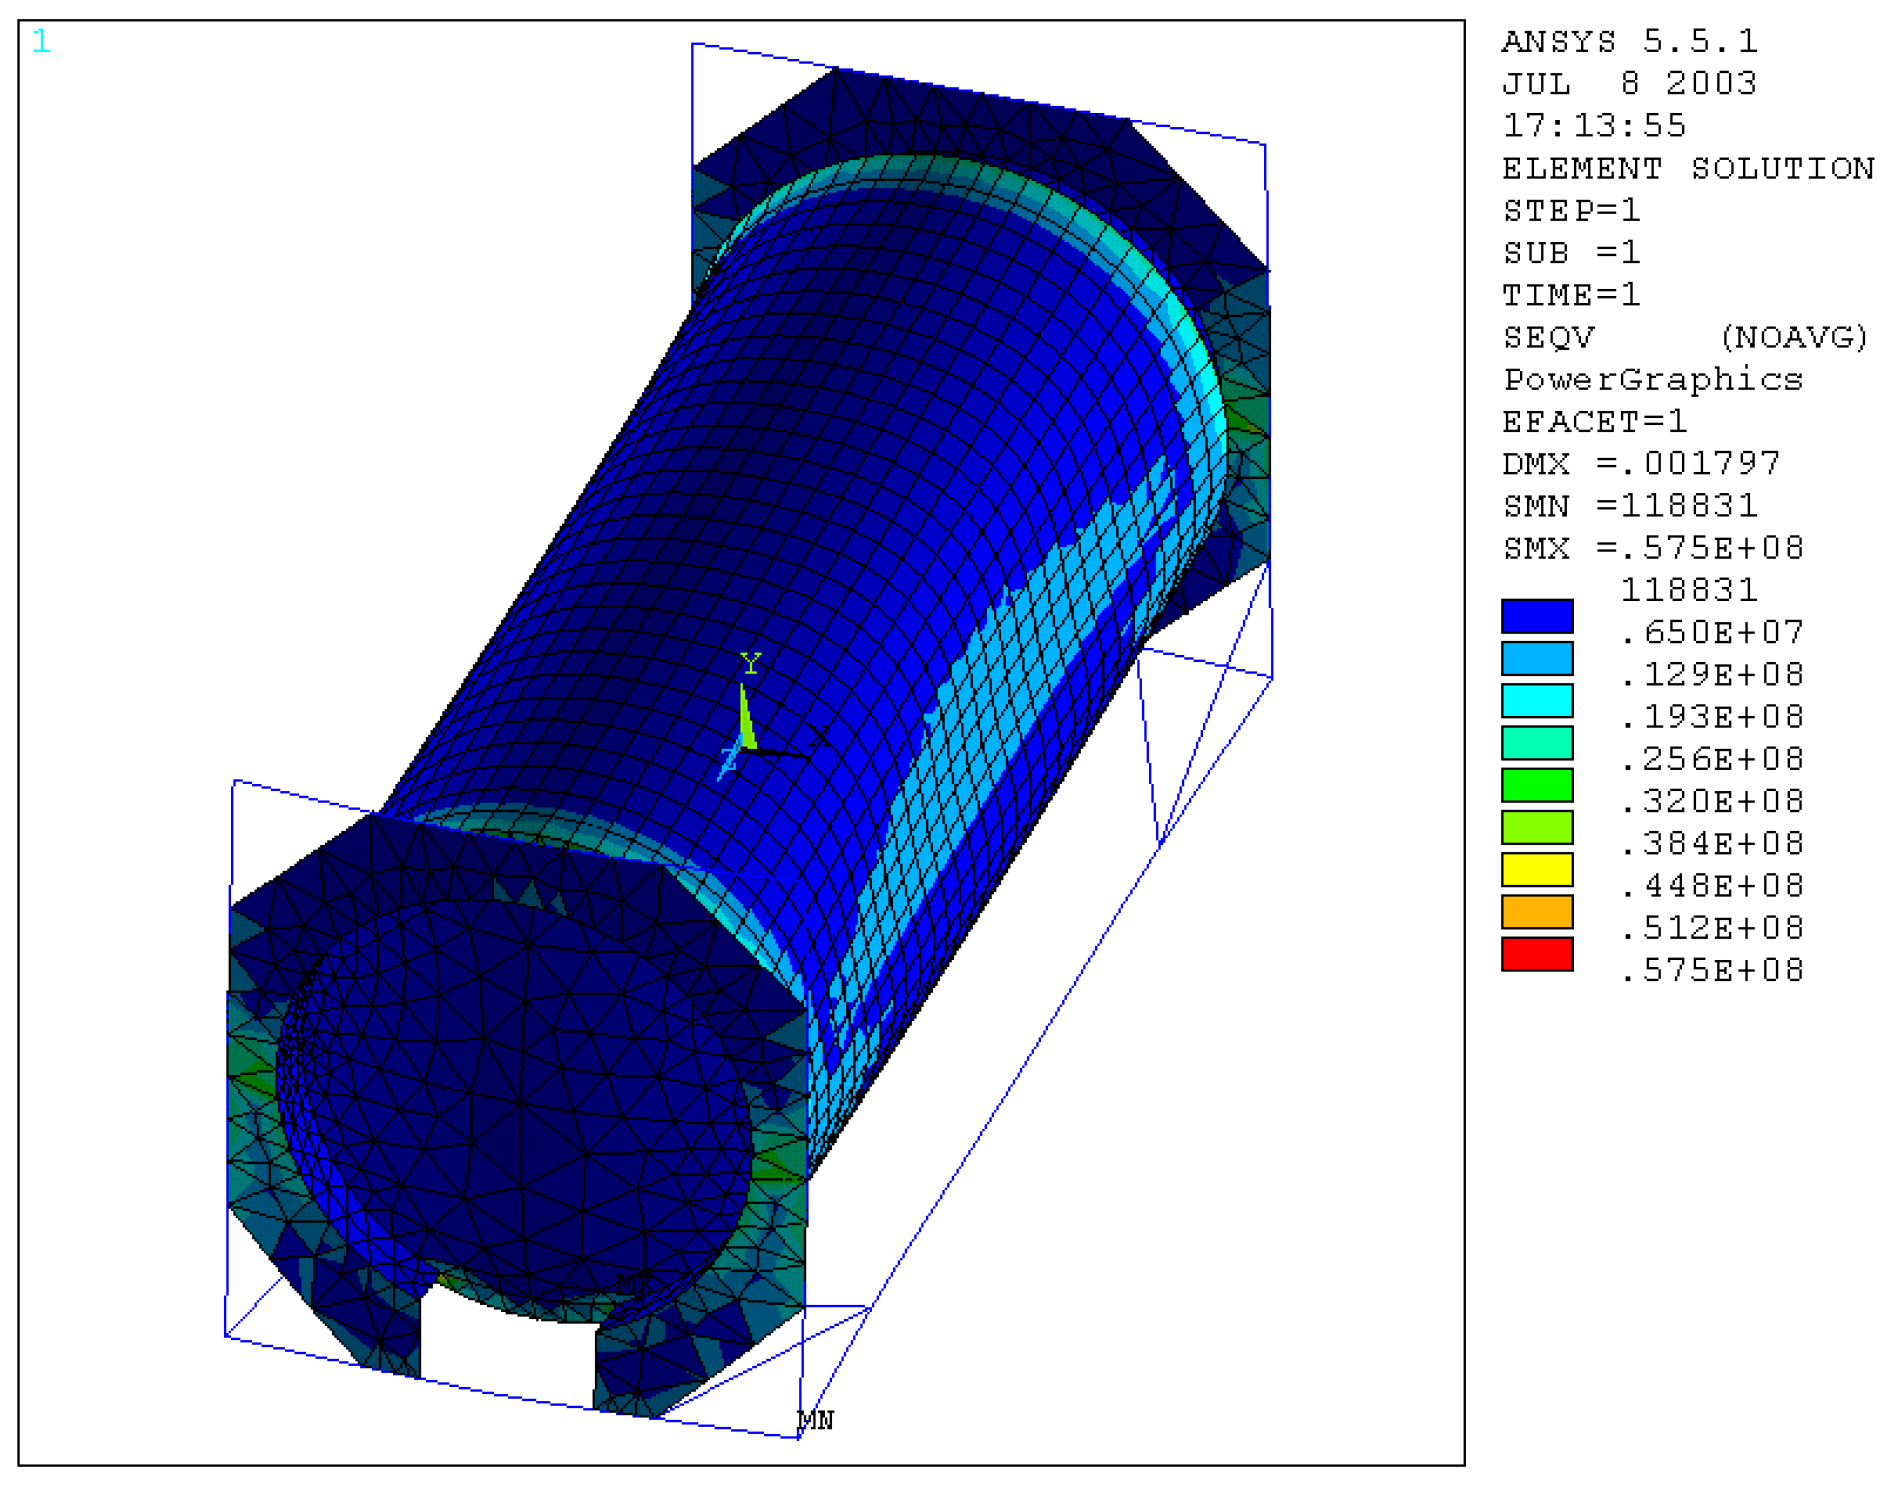Select the cyan window number 1
1898x1490 pixels.
[41, 41]
